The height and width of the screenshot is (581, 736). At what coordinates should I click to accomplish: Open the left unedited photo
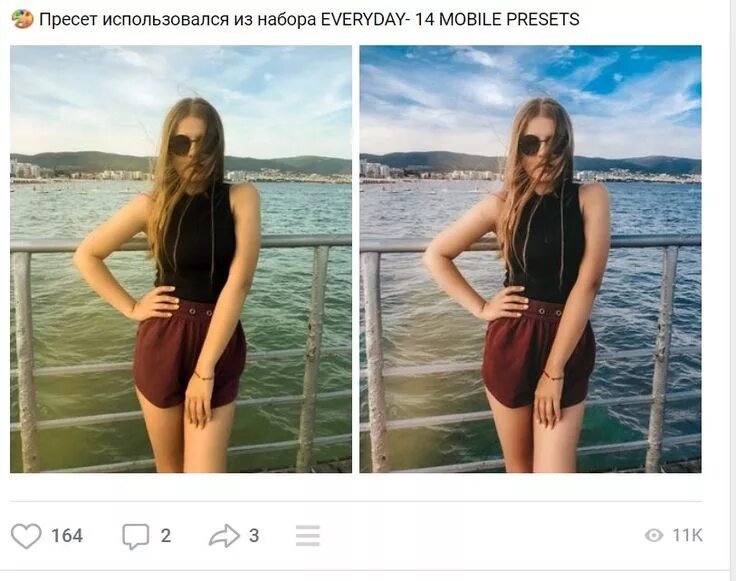[x=181, y=259]
